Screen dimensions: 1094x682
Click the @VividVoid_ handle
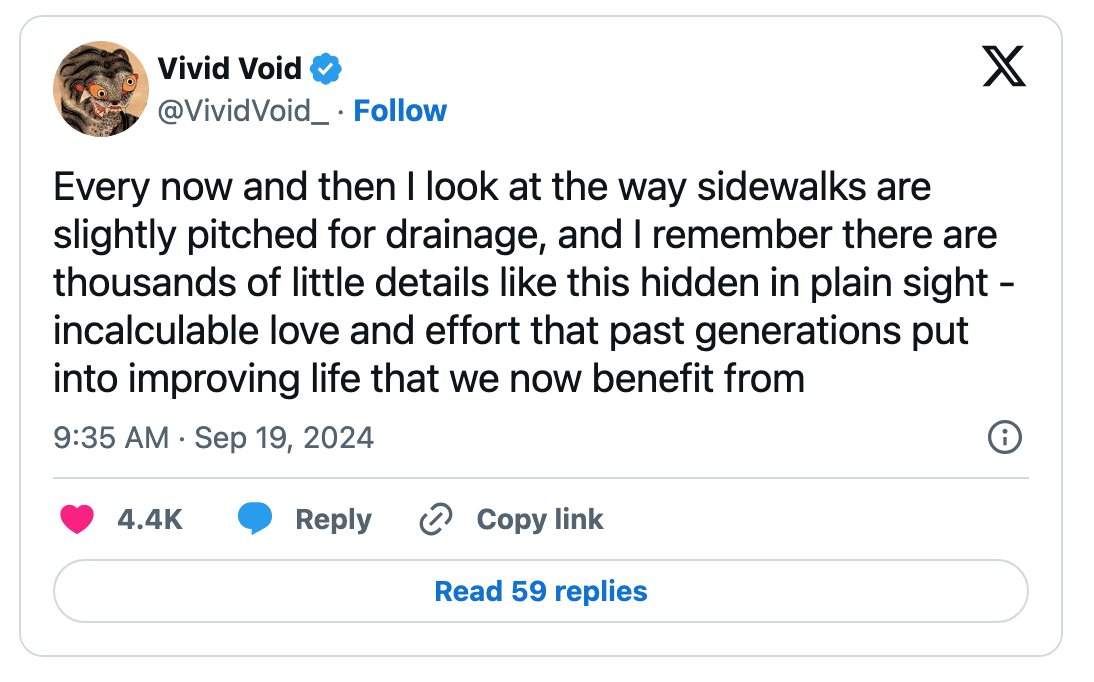pyautogui.click(x=243, y=110)
